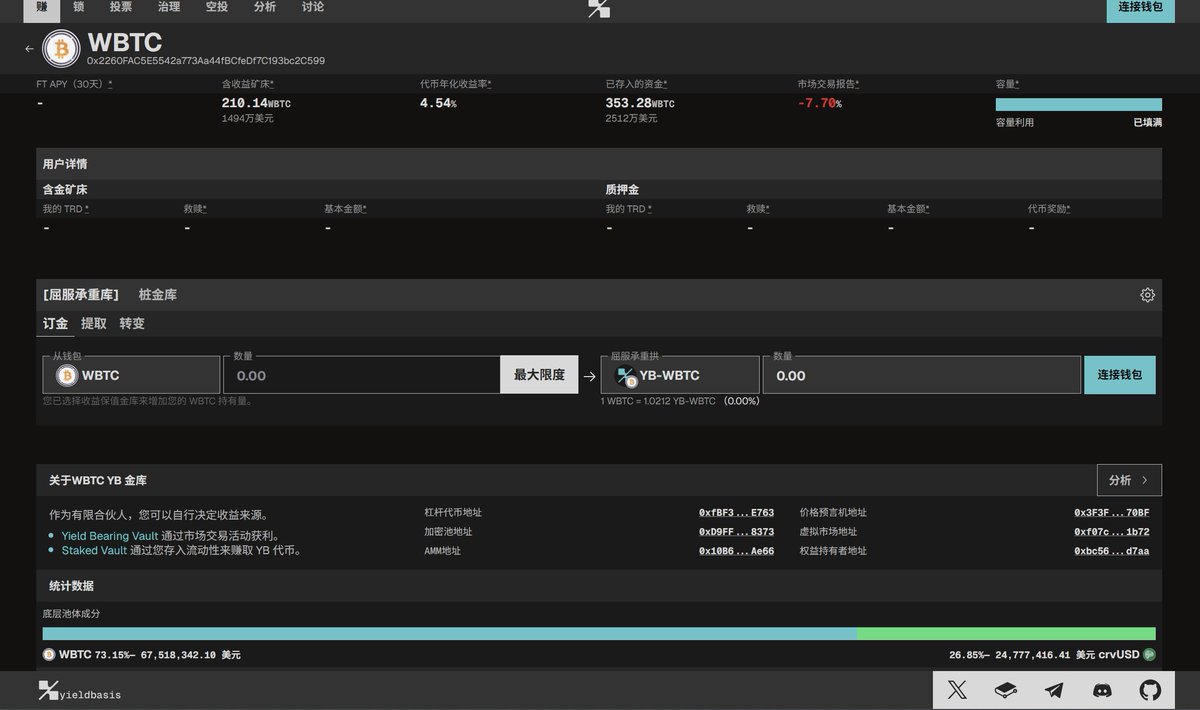Open the Discord link in footer
The image size is (1200, 710).
[x=1102, y=690]
